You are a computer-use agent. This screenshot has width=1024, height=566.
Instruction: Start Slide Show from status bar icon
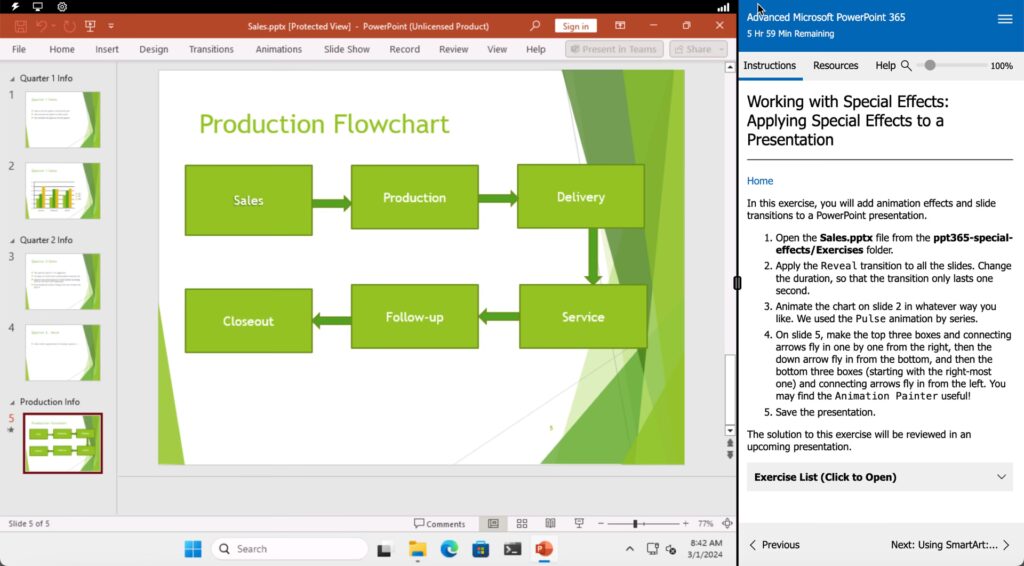[x=579, y=523]
